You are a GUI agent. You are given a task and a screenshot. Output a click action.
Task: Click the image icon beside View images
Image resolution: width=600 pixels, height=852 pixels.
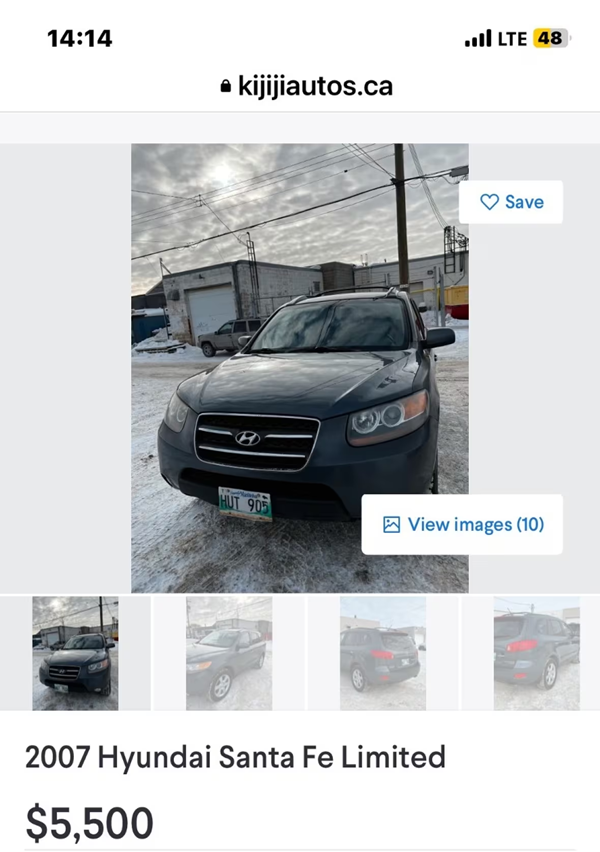point(391,524)
